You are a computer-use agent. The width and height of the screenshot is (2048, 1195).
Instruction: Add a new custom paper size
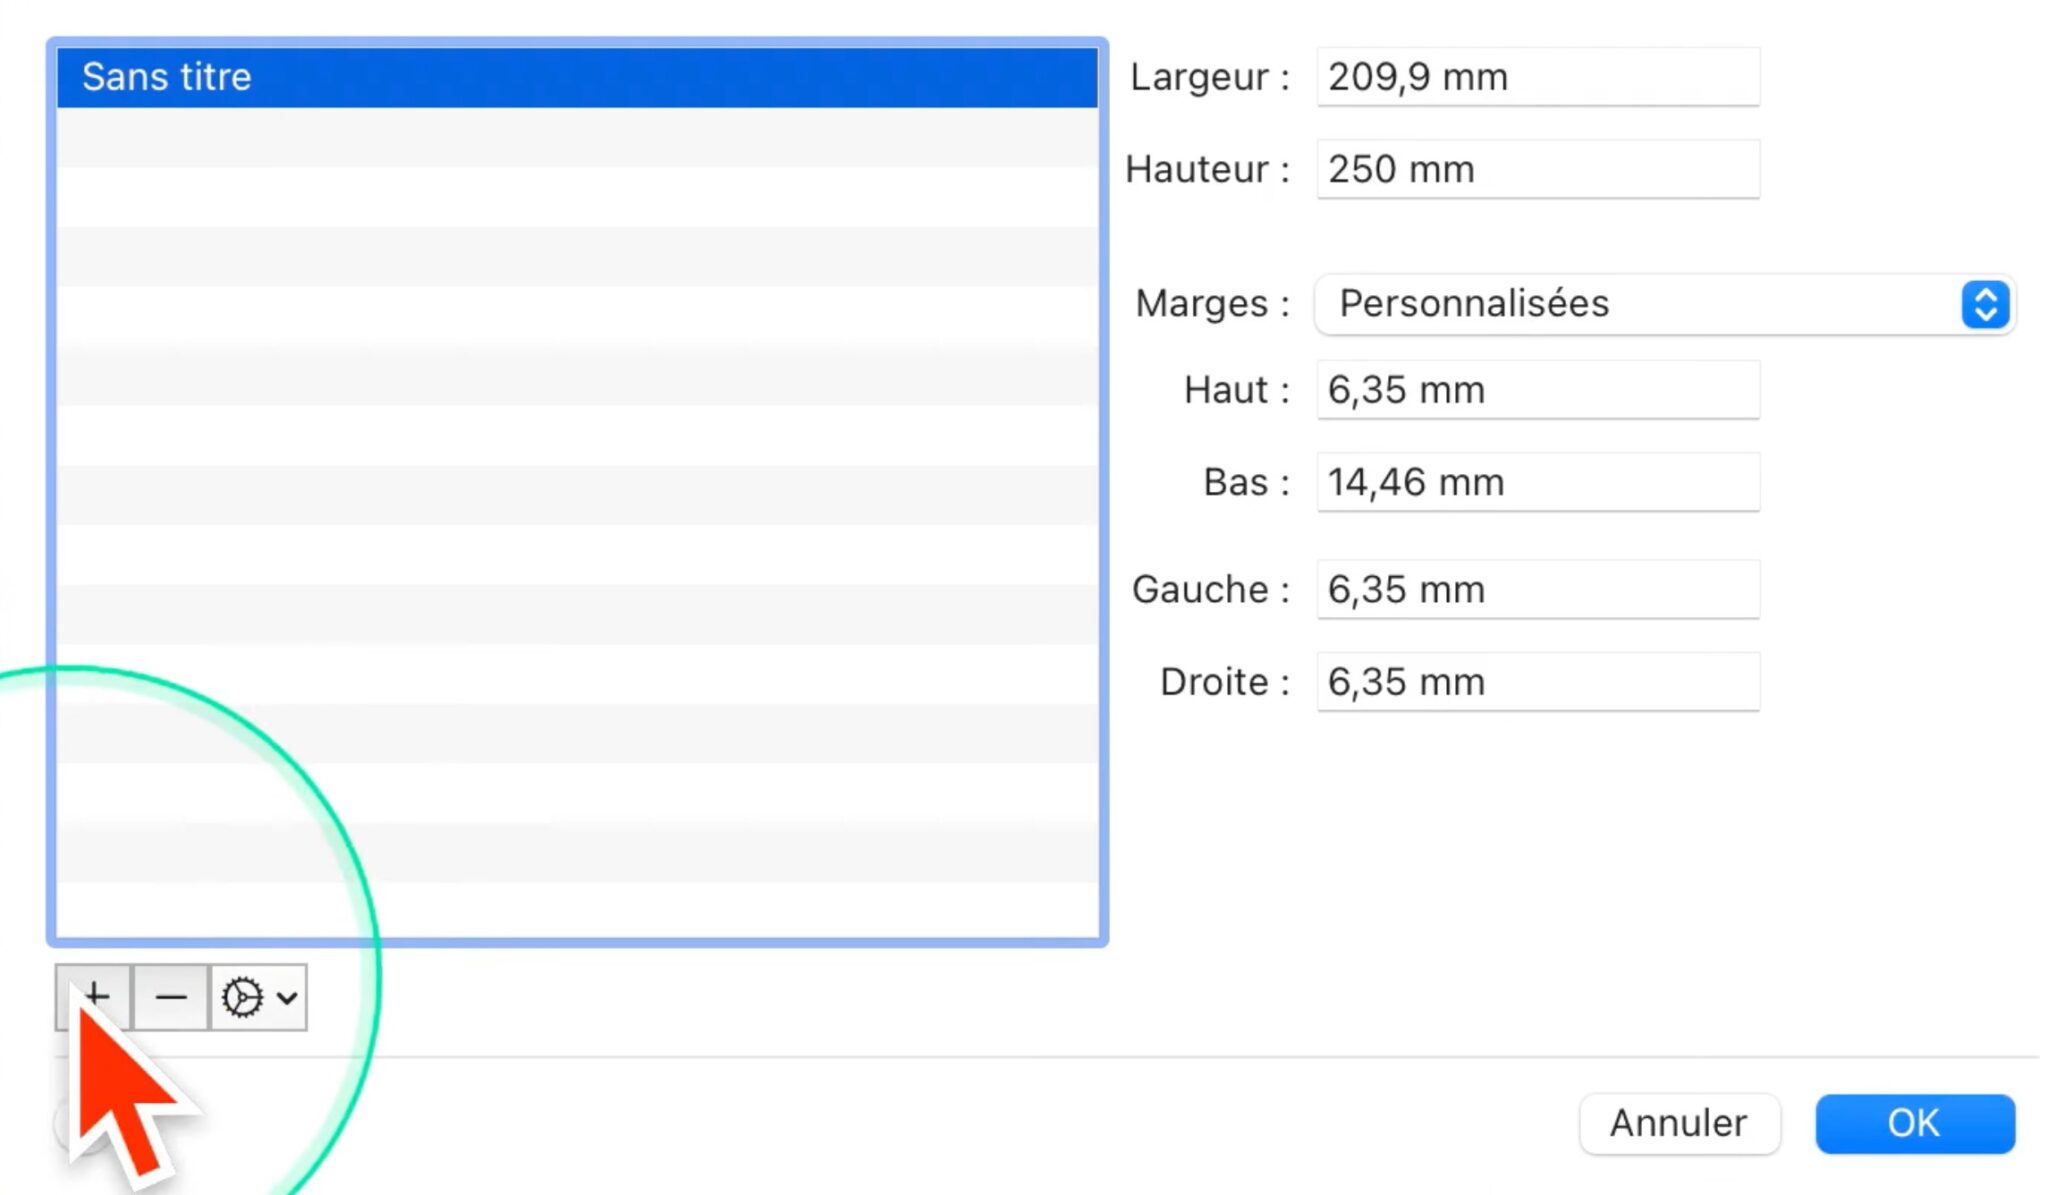click(x=94, y=996)
